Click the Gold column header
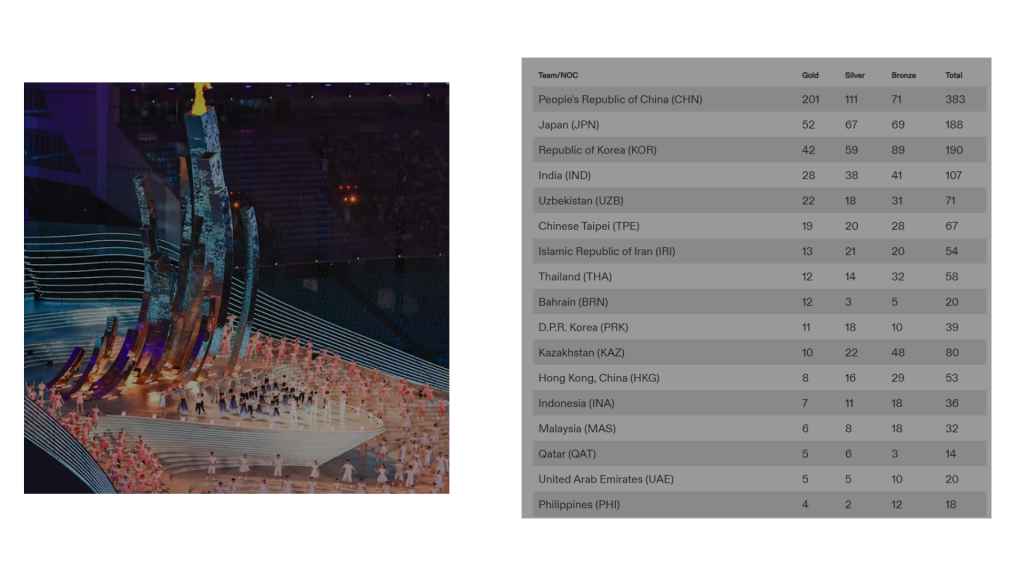 pyautogui.click(x=810, y=76)
